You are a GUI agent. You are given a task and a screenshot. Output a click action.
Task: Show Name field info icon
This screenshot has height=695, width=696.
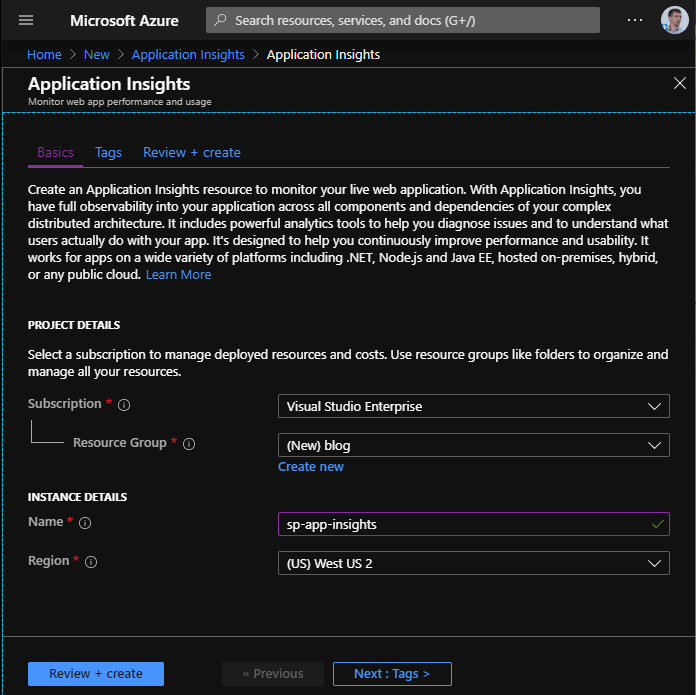click(85, 523)
